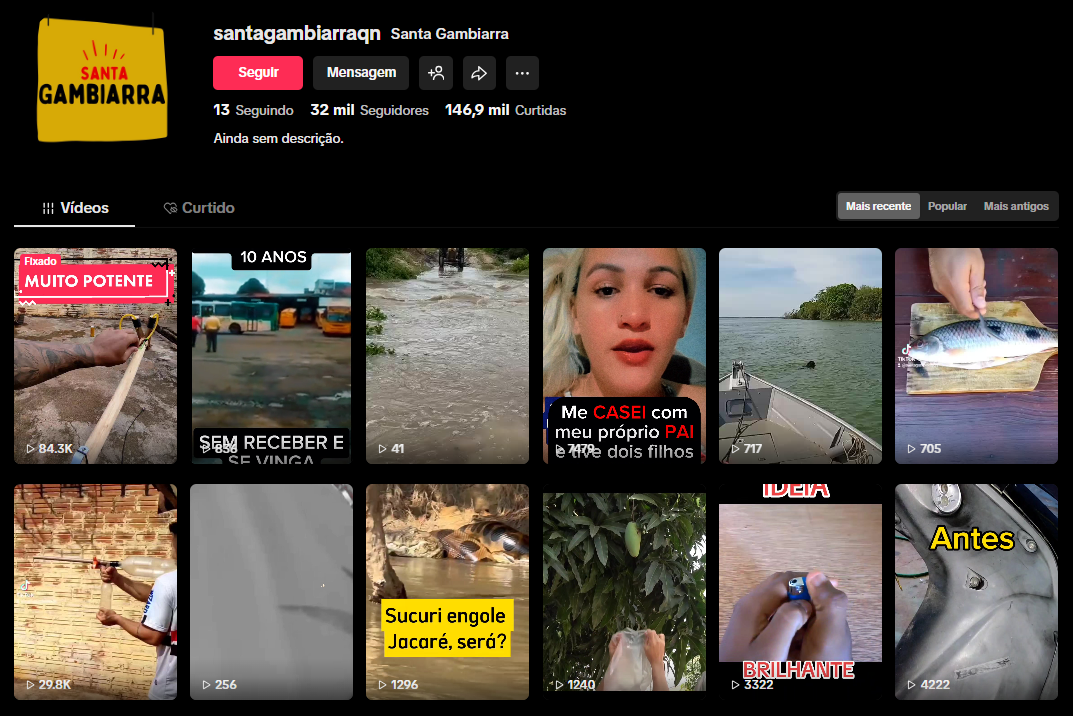Click the Seguir follow button
Viewport: 1073px width, 716px height.
point(258,73)
